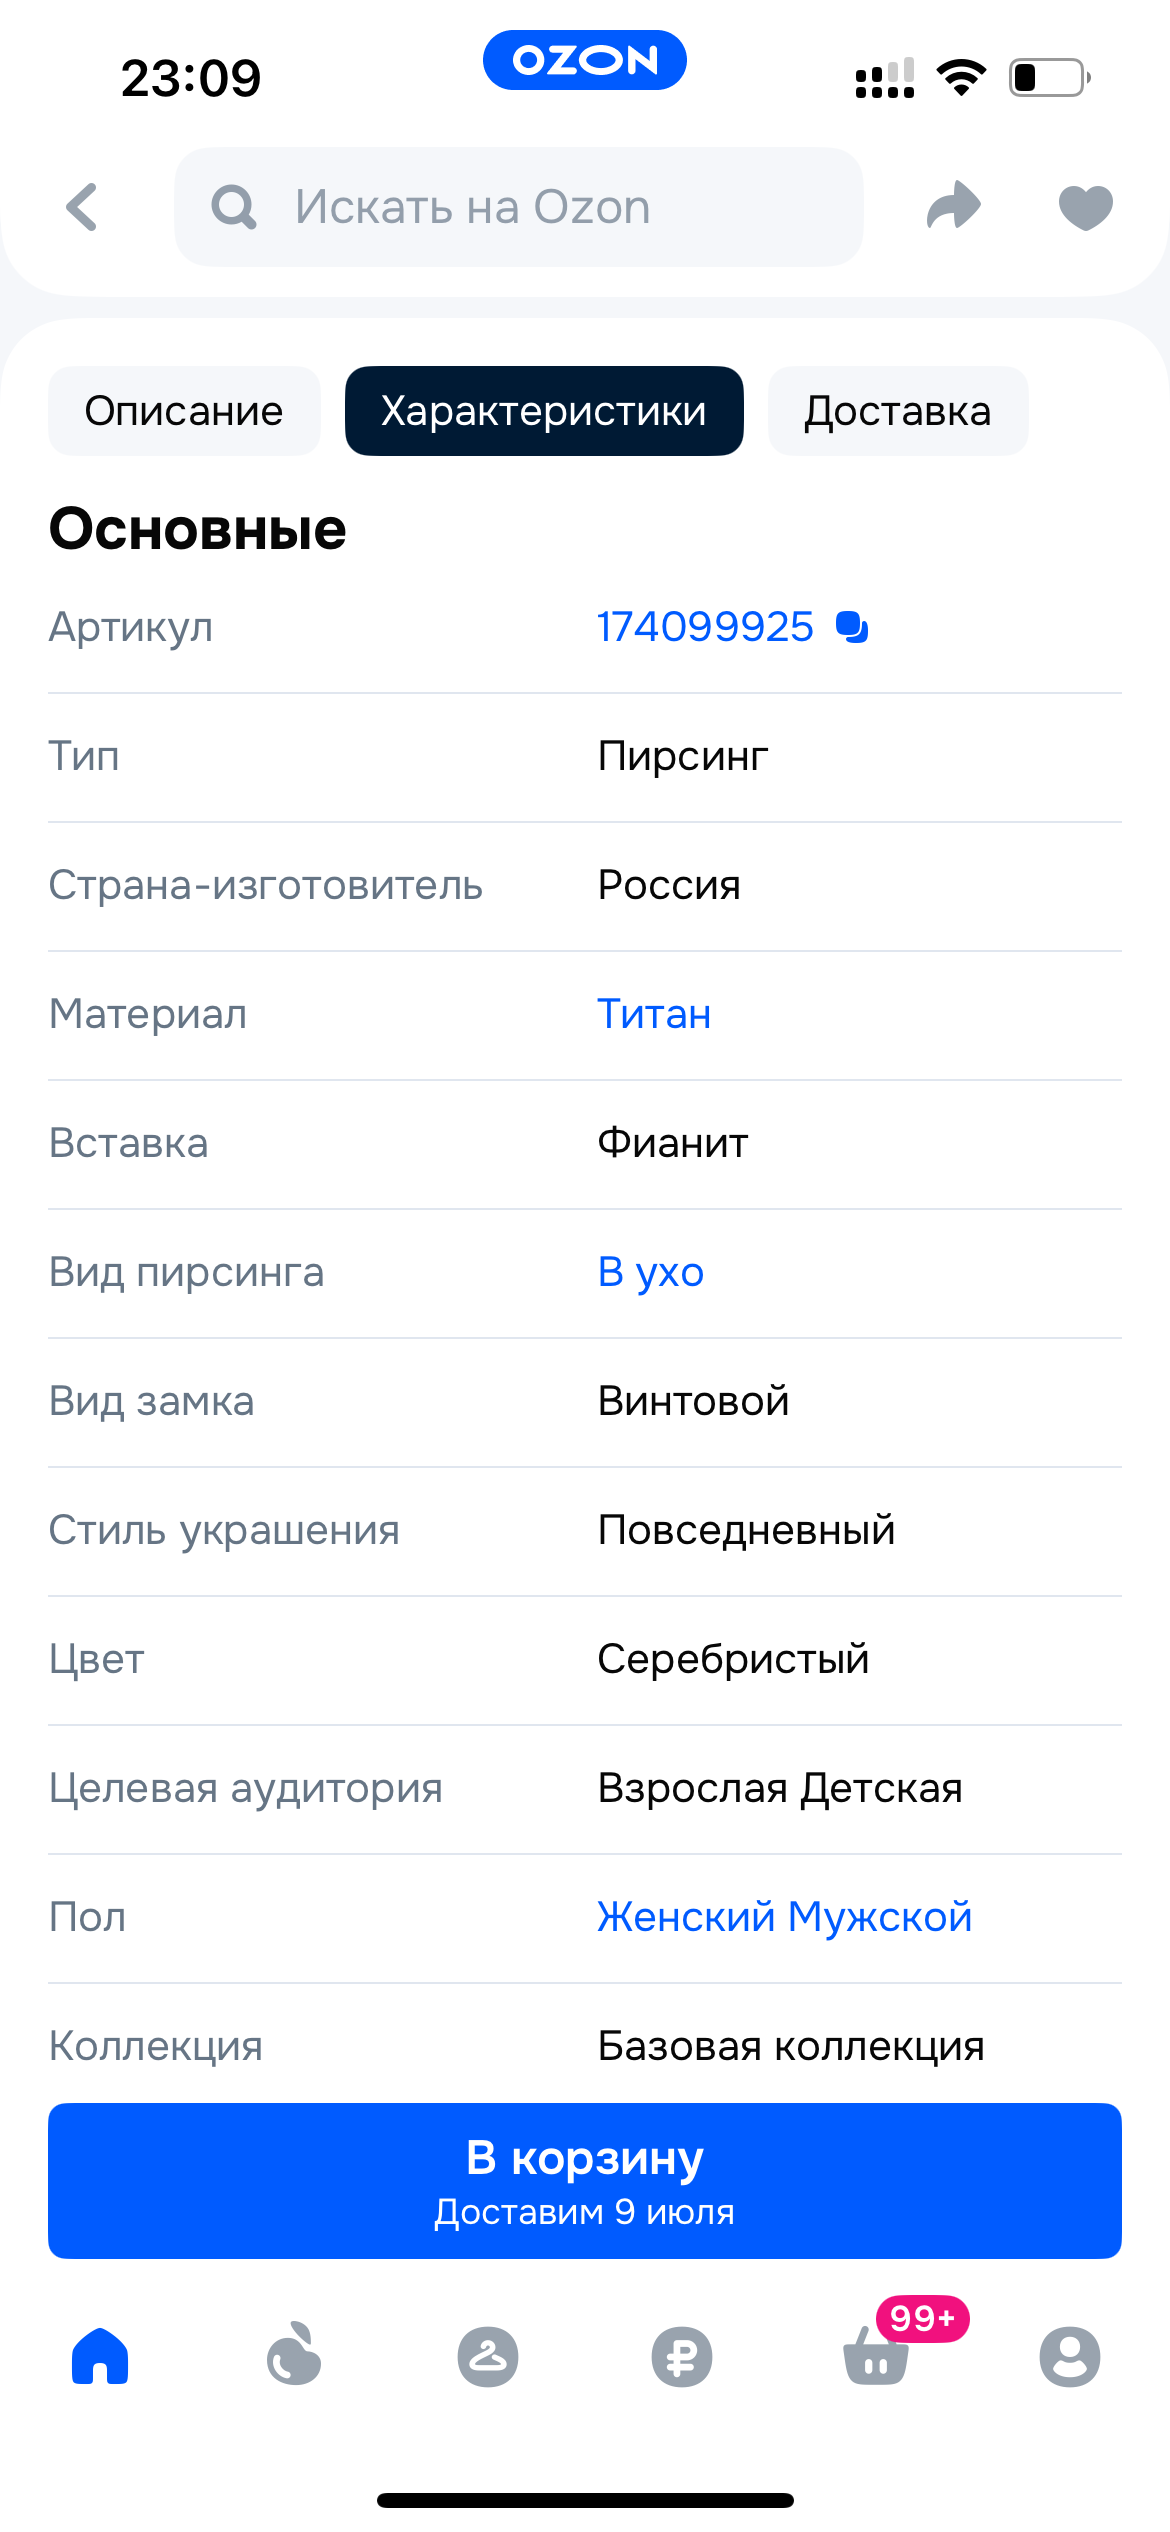
Task: Add product to favorites via heart icon
Action: point(1085,207)
